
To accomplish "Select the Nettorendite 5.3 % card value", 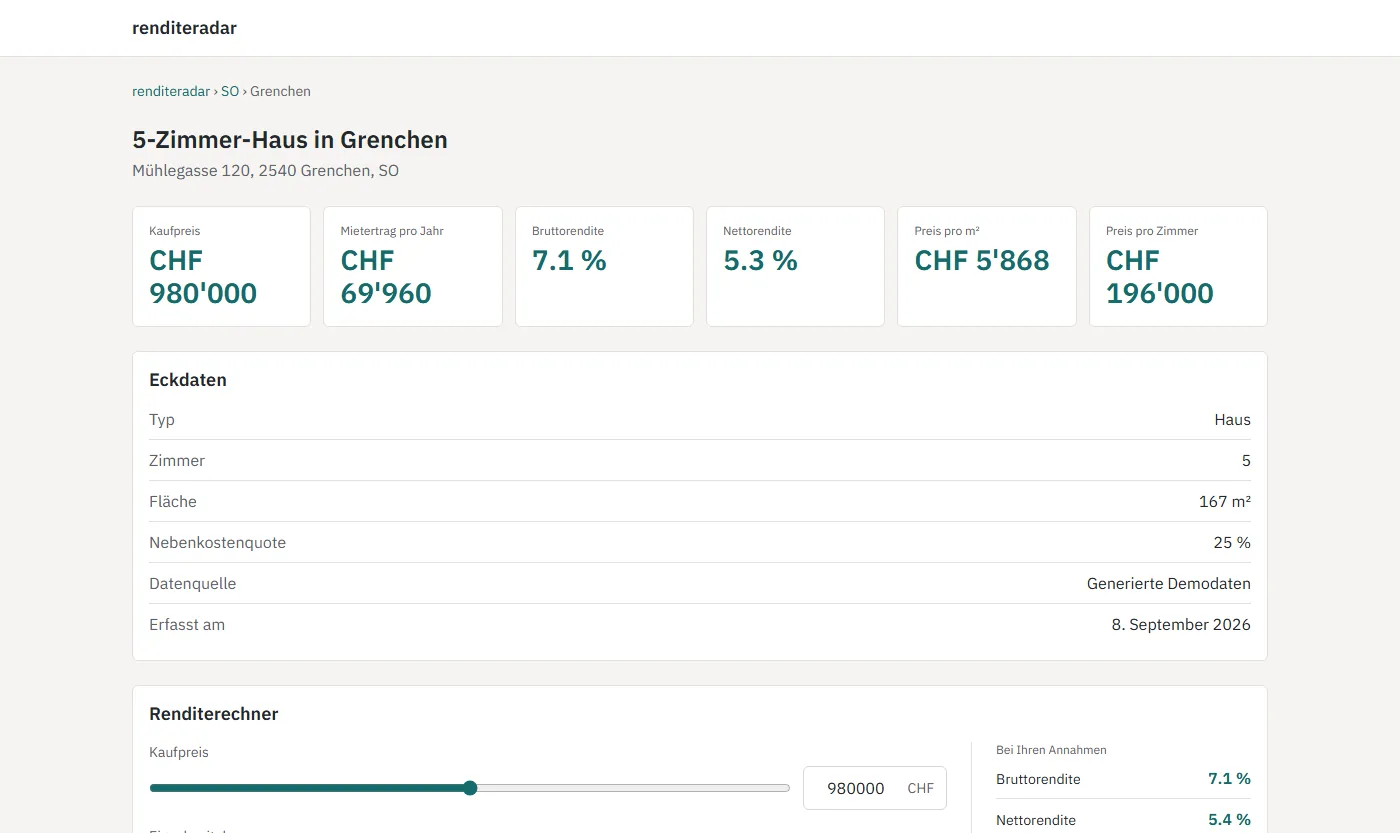I will pyautogui.click(x=760, y=261).
